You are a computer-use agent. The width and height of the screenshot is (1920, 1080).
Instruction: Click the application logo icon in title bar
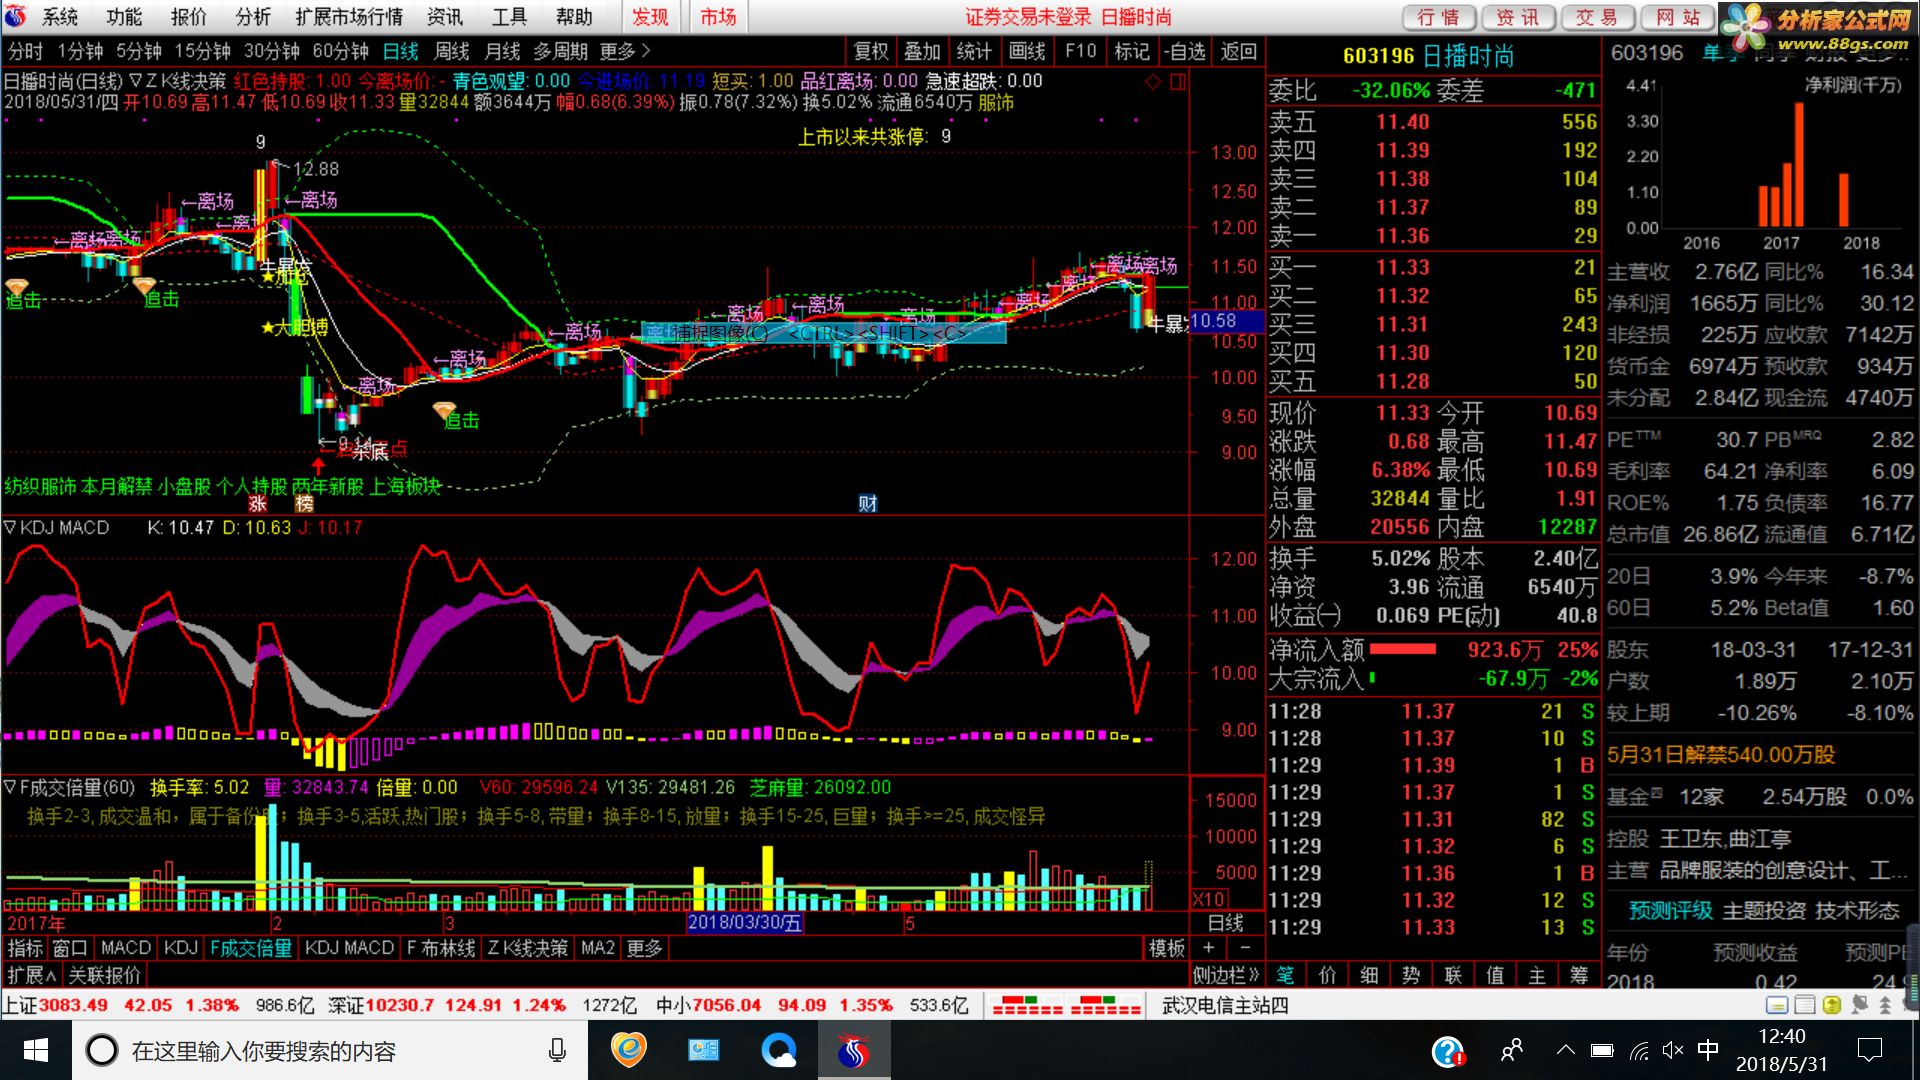pos(17,16)
